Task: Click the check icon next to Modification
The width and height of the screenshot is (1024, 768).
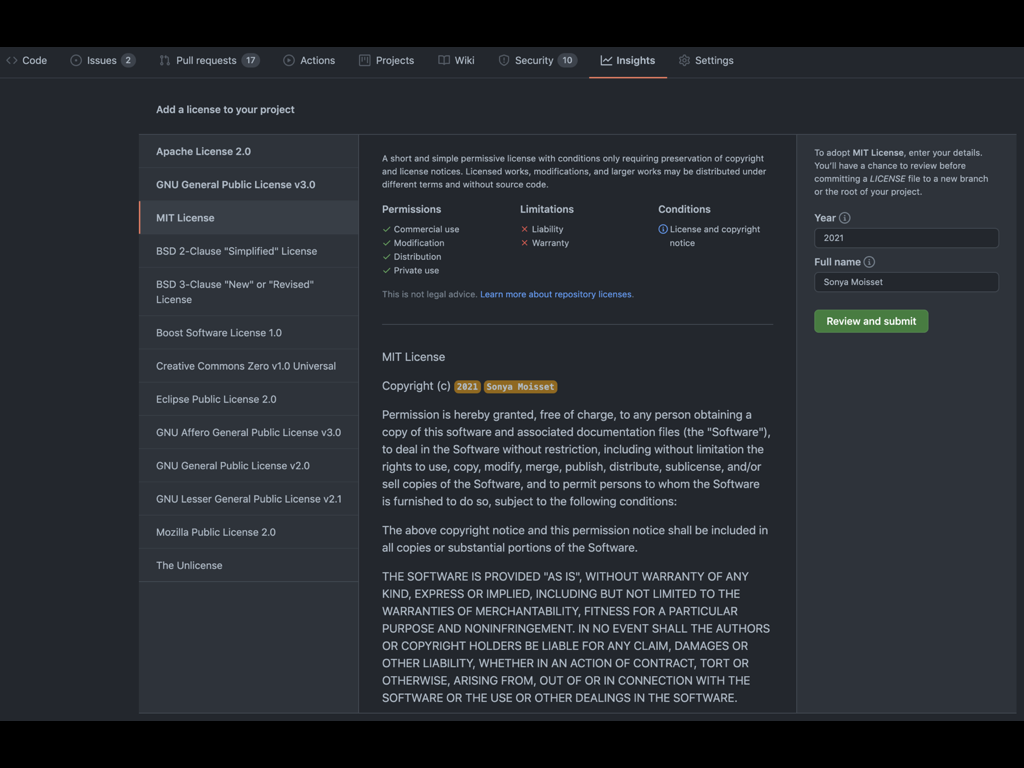Action: point(387,243)
